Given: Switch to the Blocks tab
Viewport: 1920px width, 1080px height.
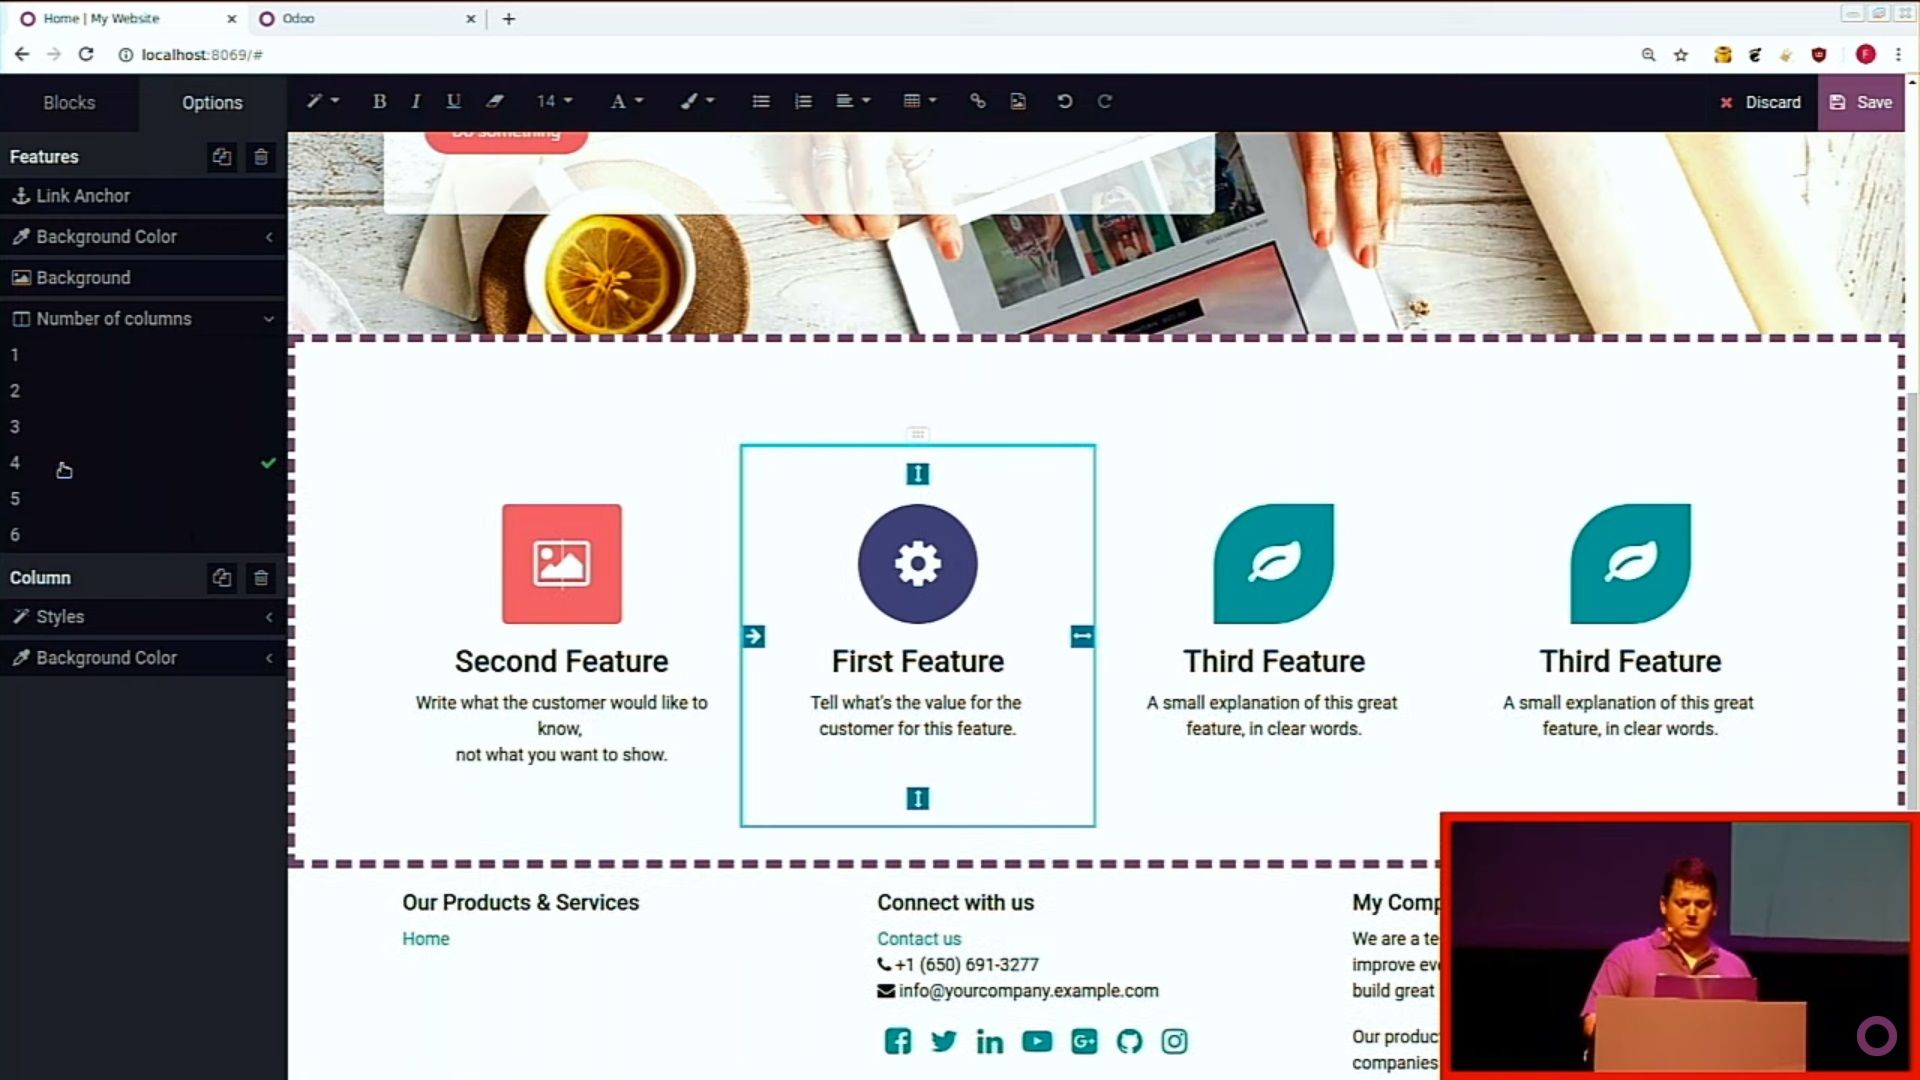Looking at the screenshot, I should coord(69,102).
